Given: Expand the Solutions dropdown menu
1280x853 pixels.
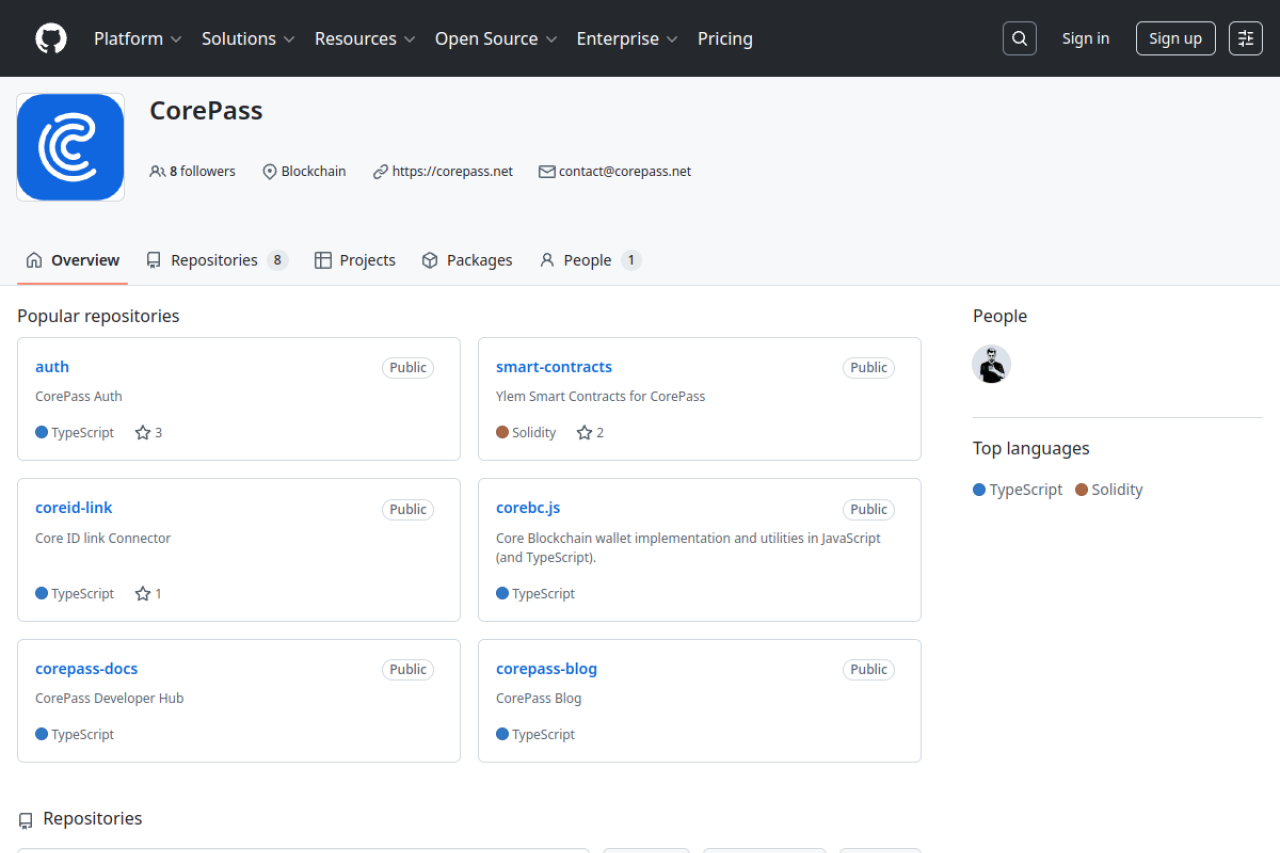Looking at the screenshot, I should 247,39.
